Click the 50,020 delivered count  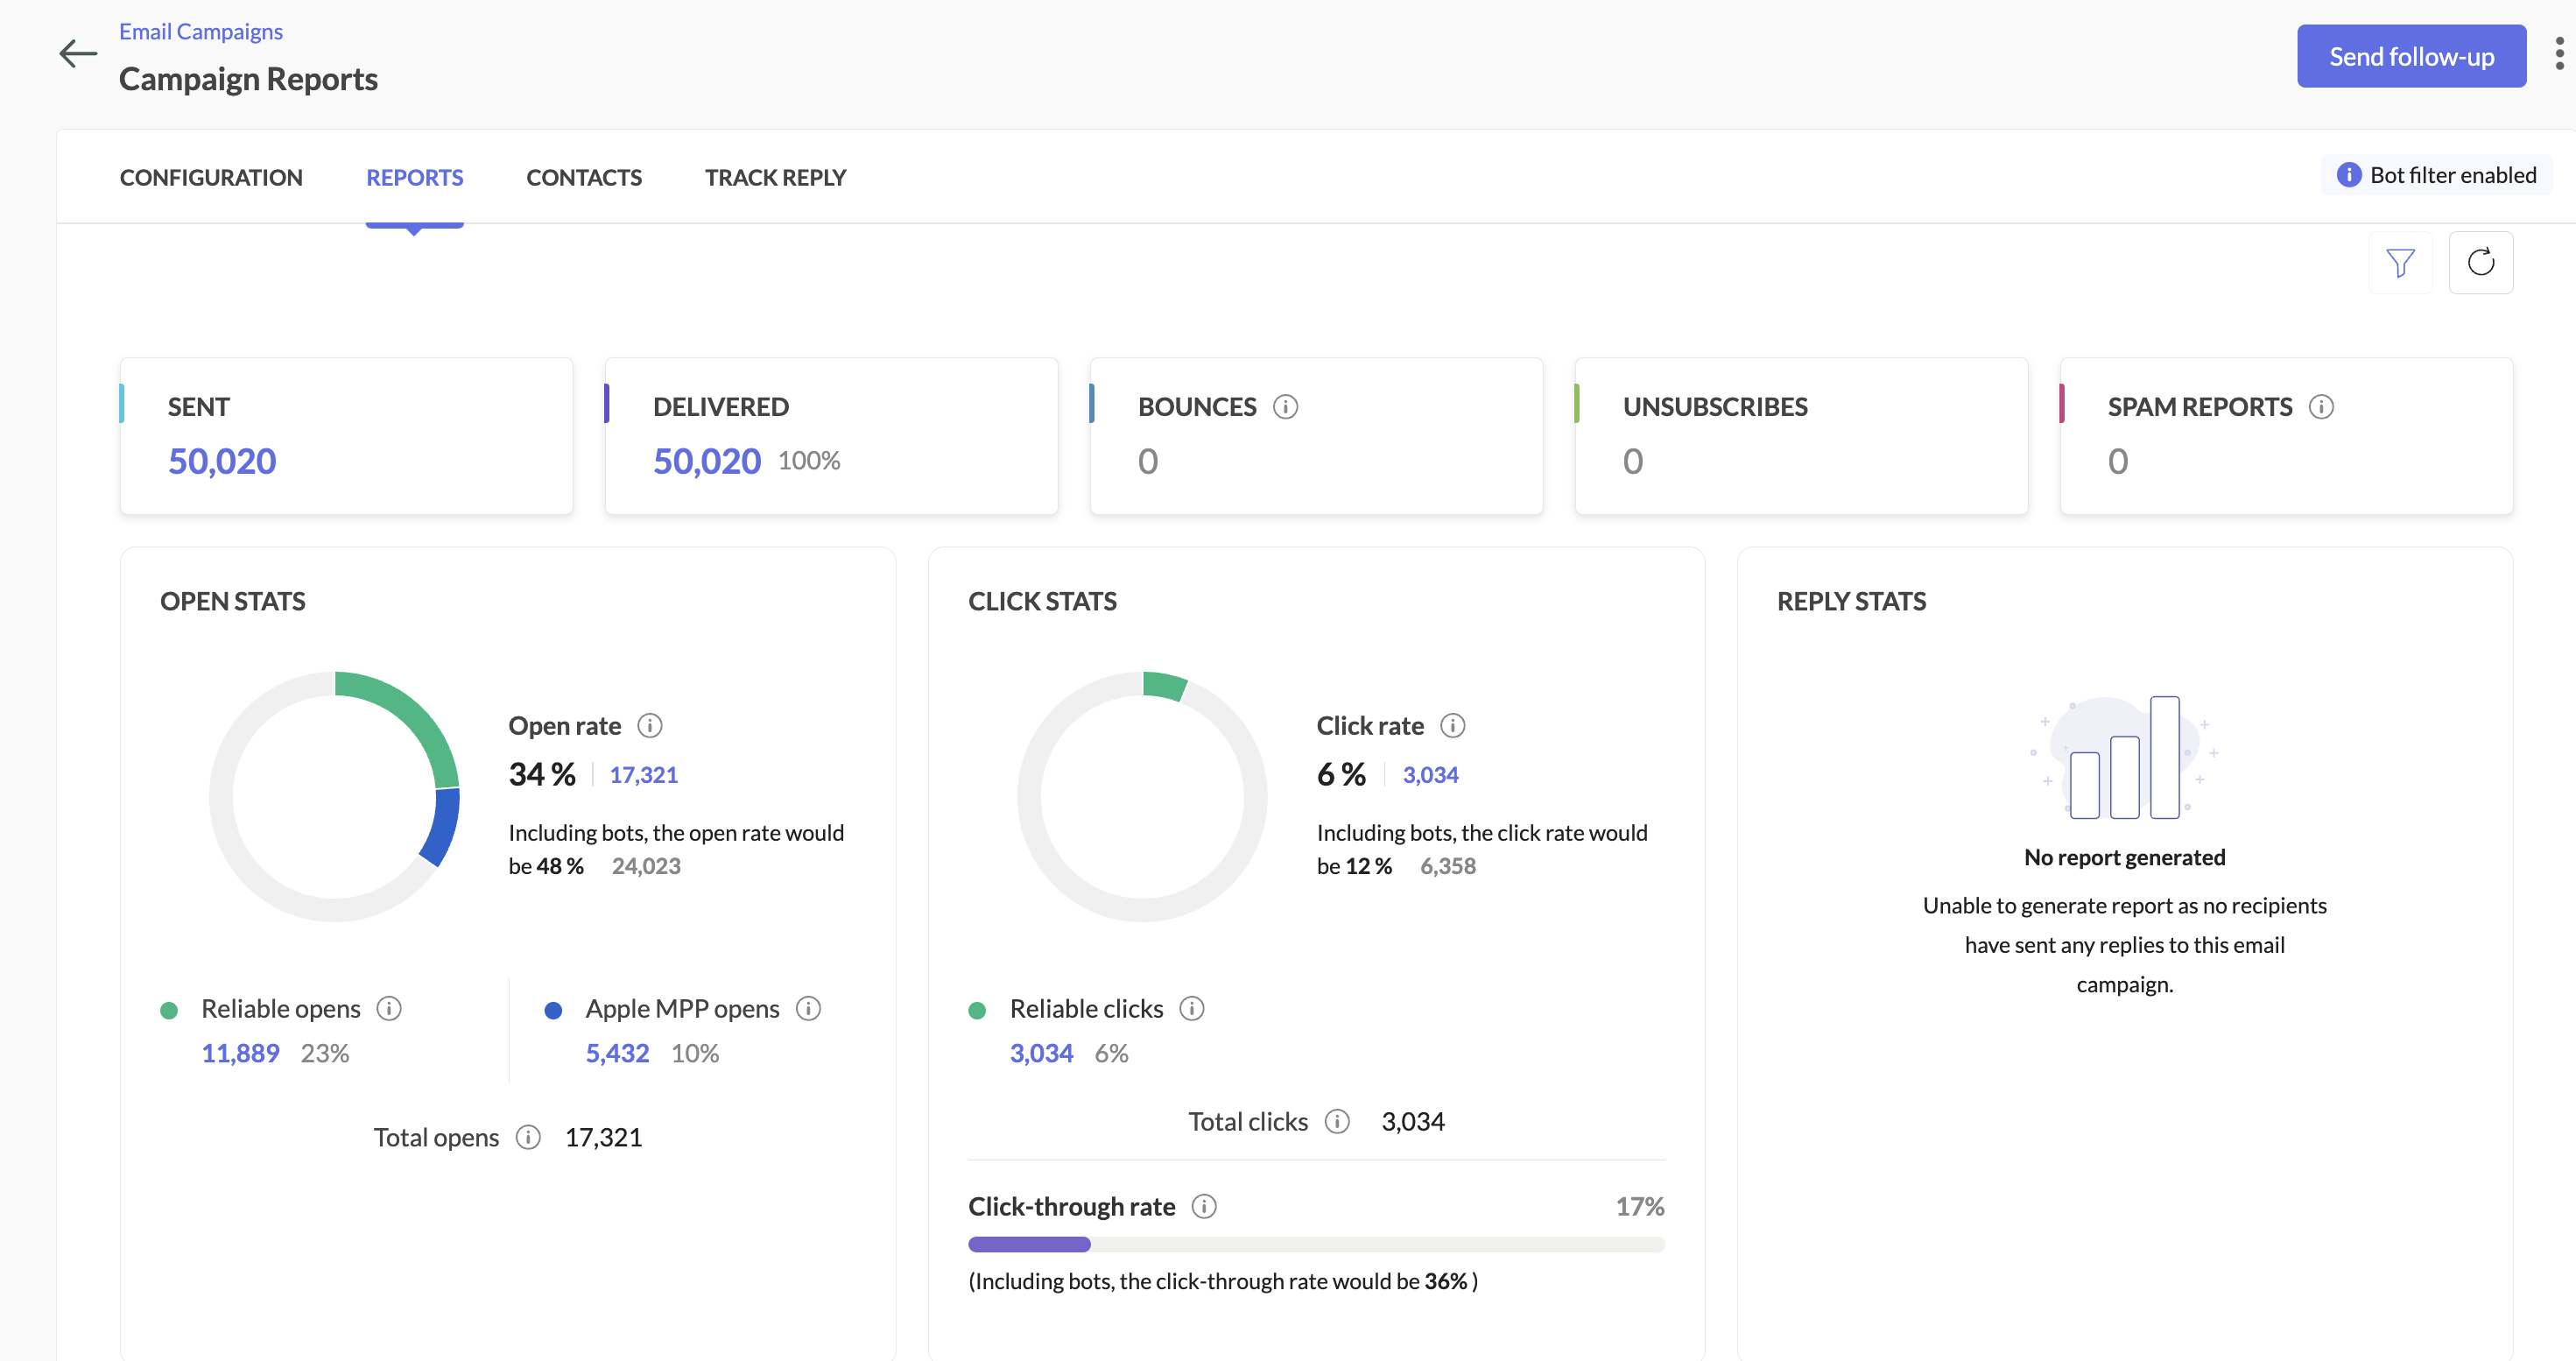[706, 462]
